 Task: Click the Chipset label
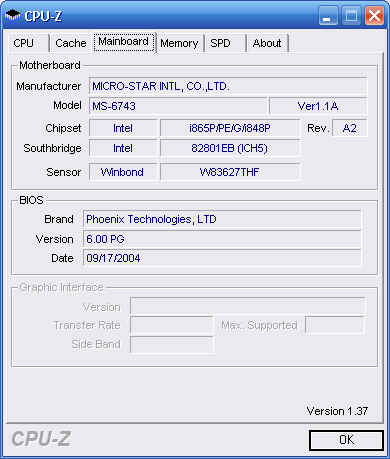point(63,128)
